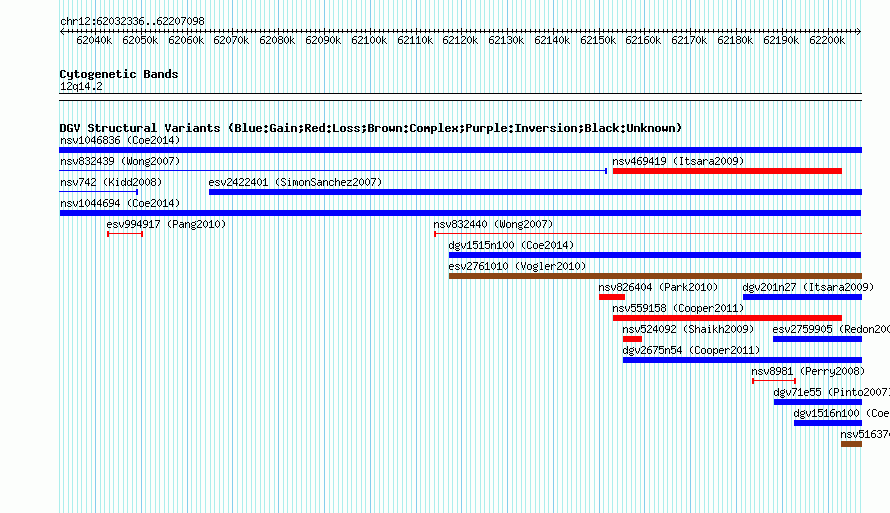
Task: Click the 62150k ruler marker
Action: click(598, 40)
